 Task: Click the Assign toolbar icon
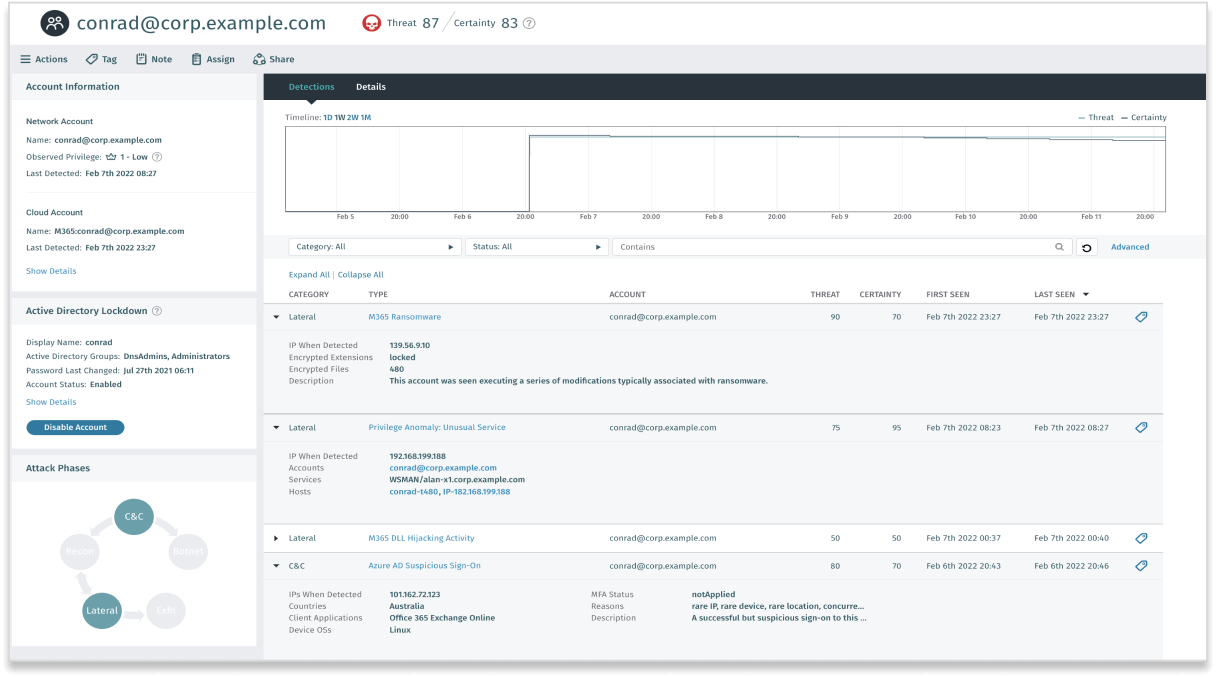click(195, 59)
